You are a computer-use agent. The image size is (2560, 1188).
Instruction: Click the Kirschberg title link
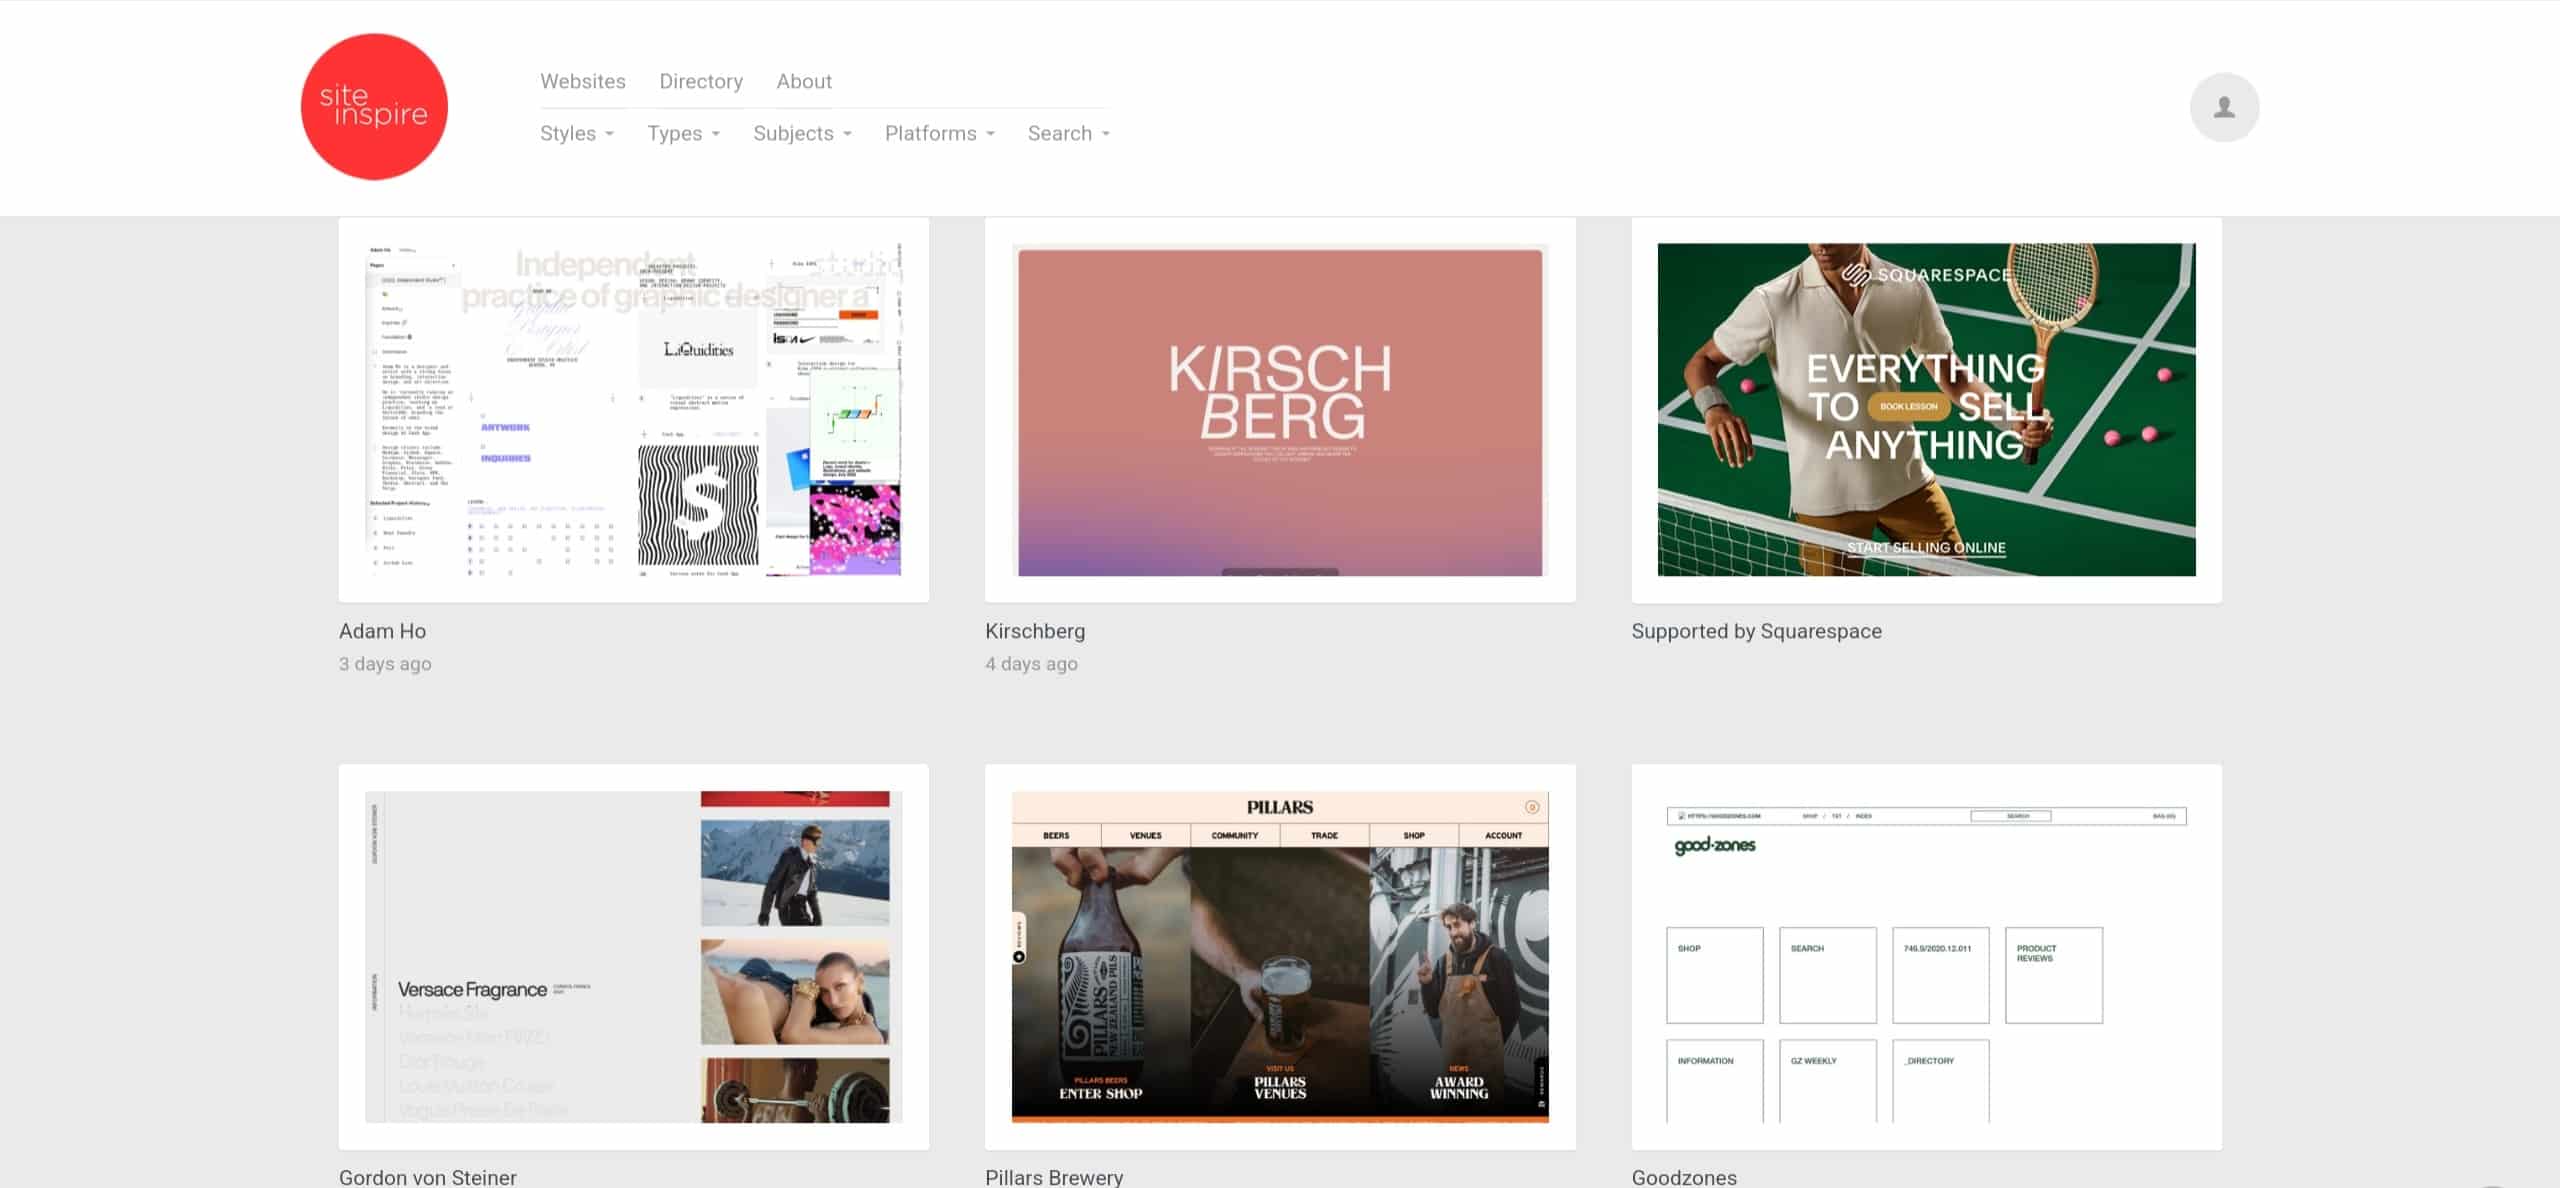point(1035,631)
